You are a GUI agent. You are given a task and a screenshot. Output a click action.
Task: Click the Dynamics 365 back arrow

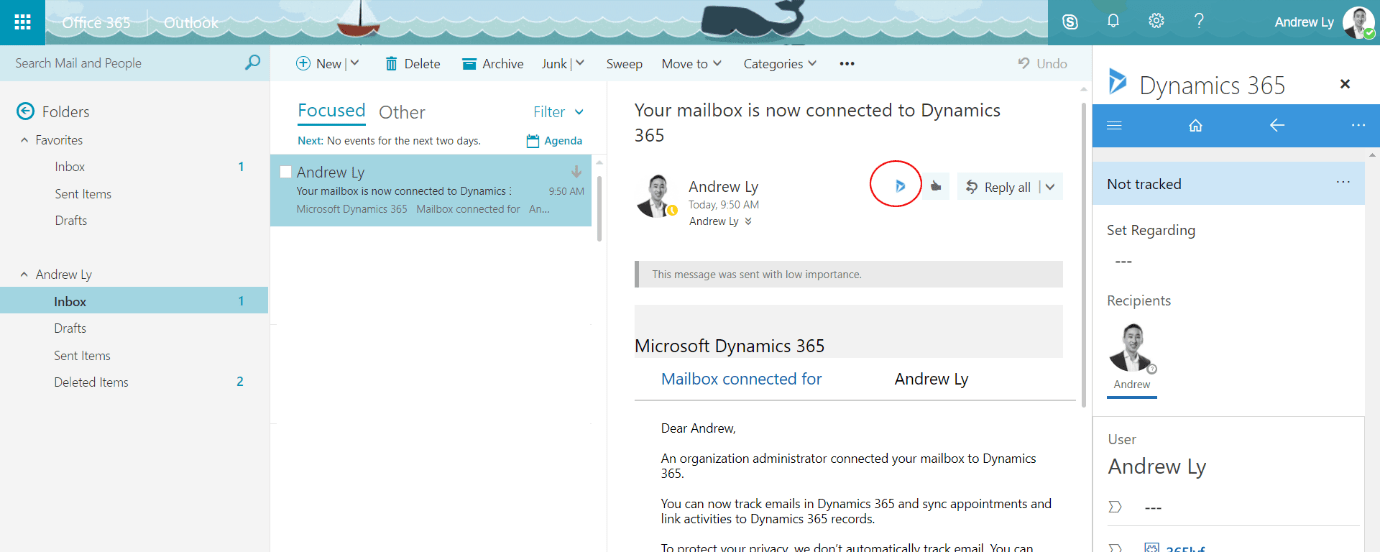pyautogui.click(x=1276, y=126)
